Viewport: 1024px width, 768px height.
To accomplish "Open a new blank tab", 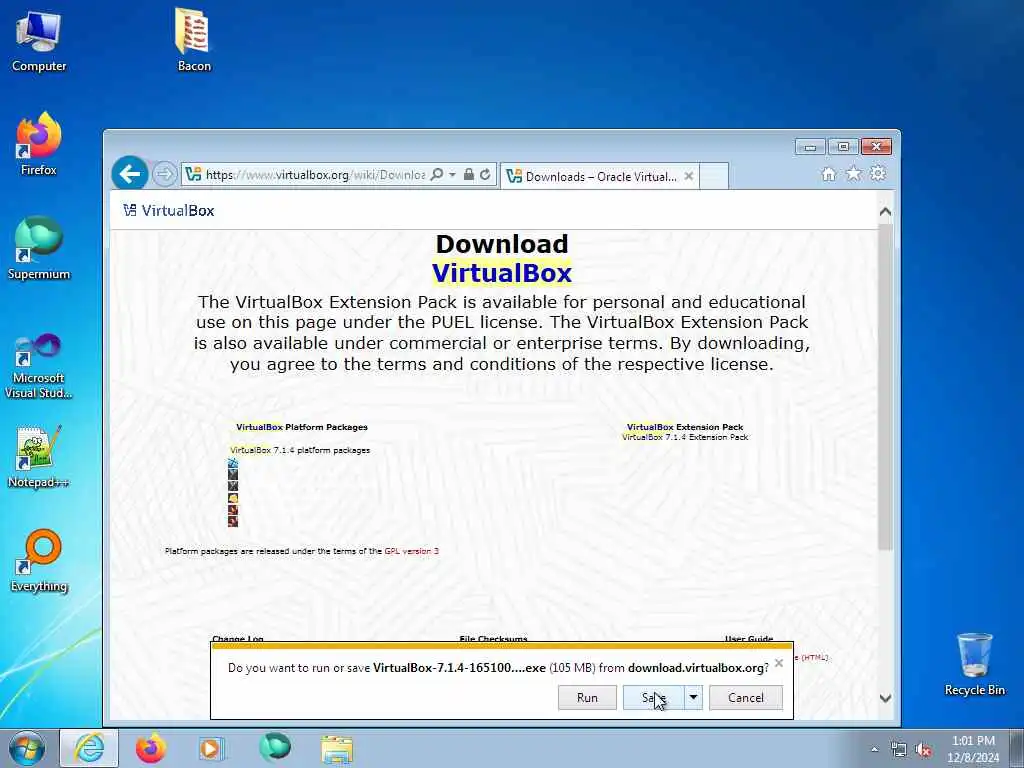I will tap(714, 176).
